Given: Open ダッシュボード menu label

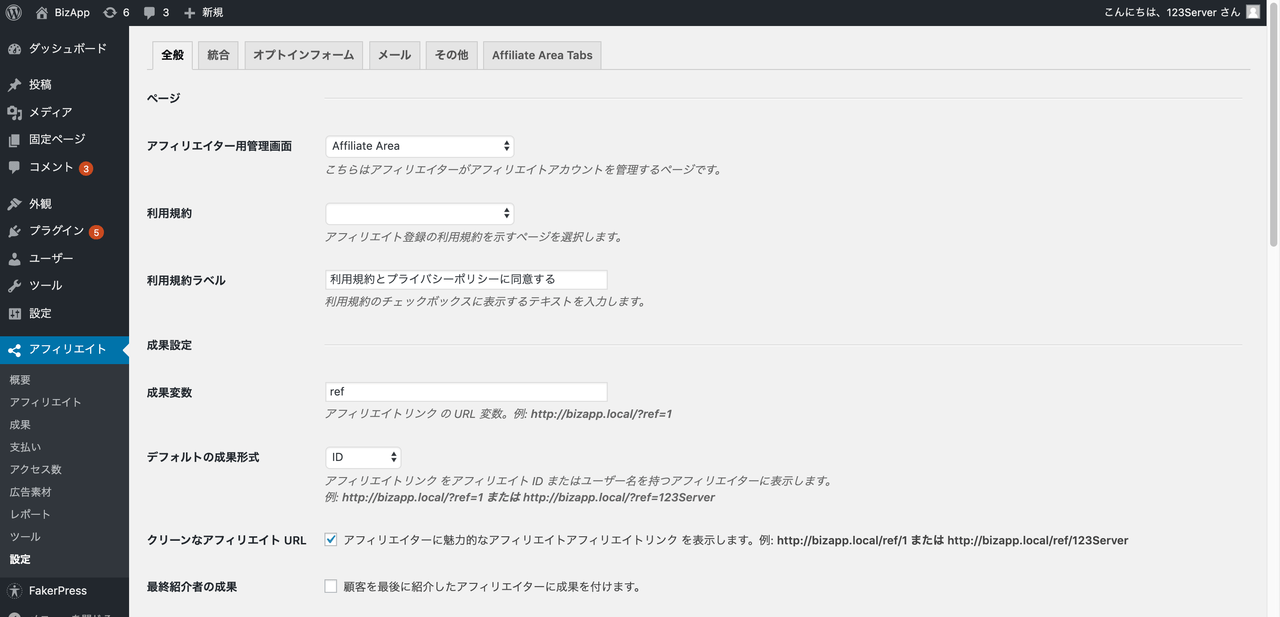Looking at the screenshot, I should point(68,48).
